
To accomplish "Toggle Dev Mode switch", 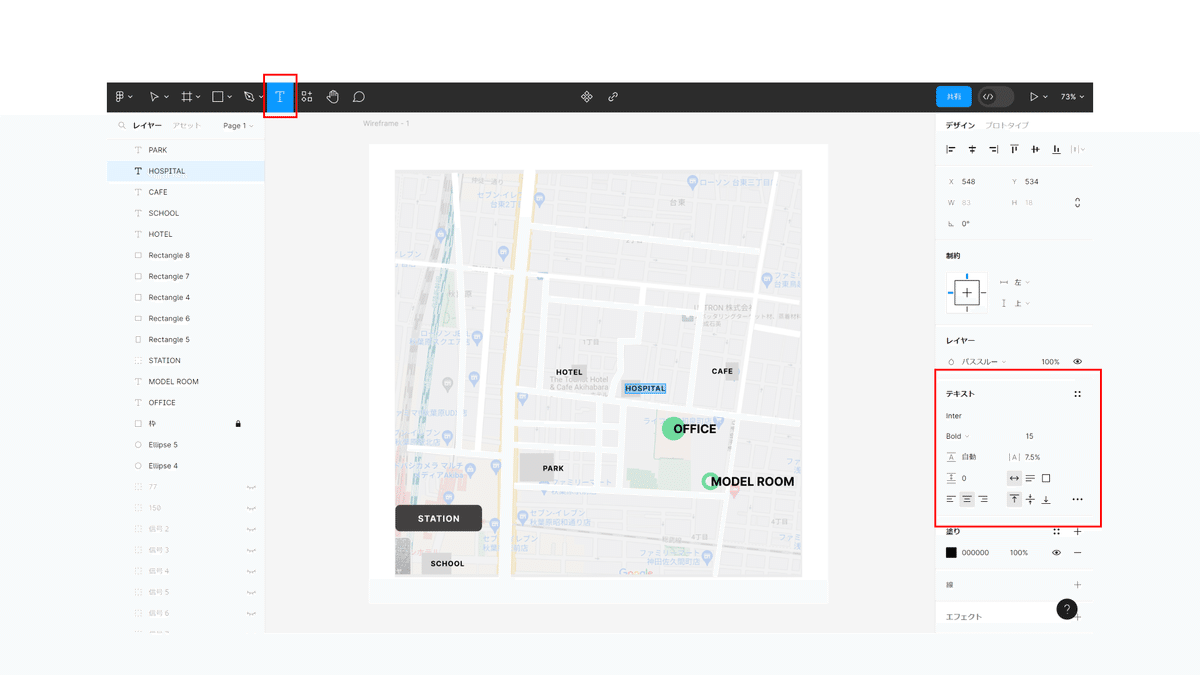I will (996, 97).
